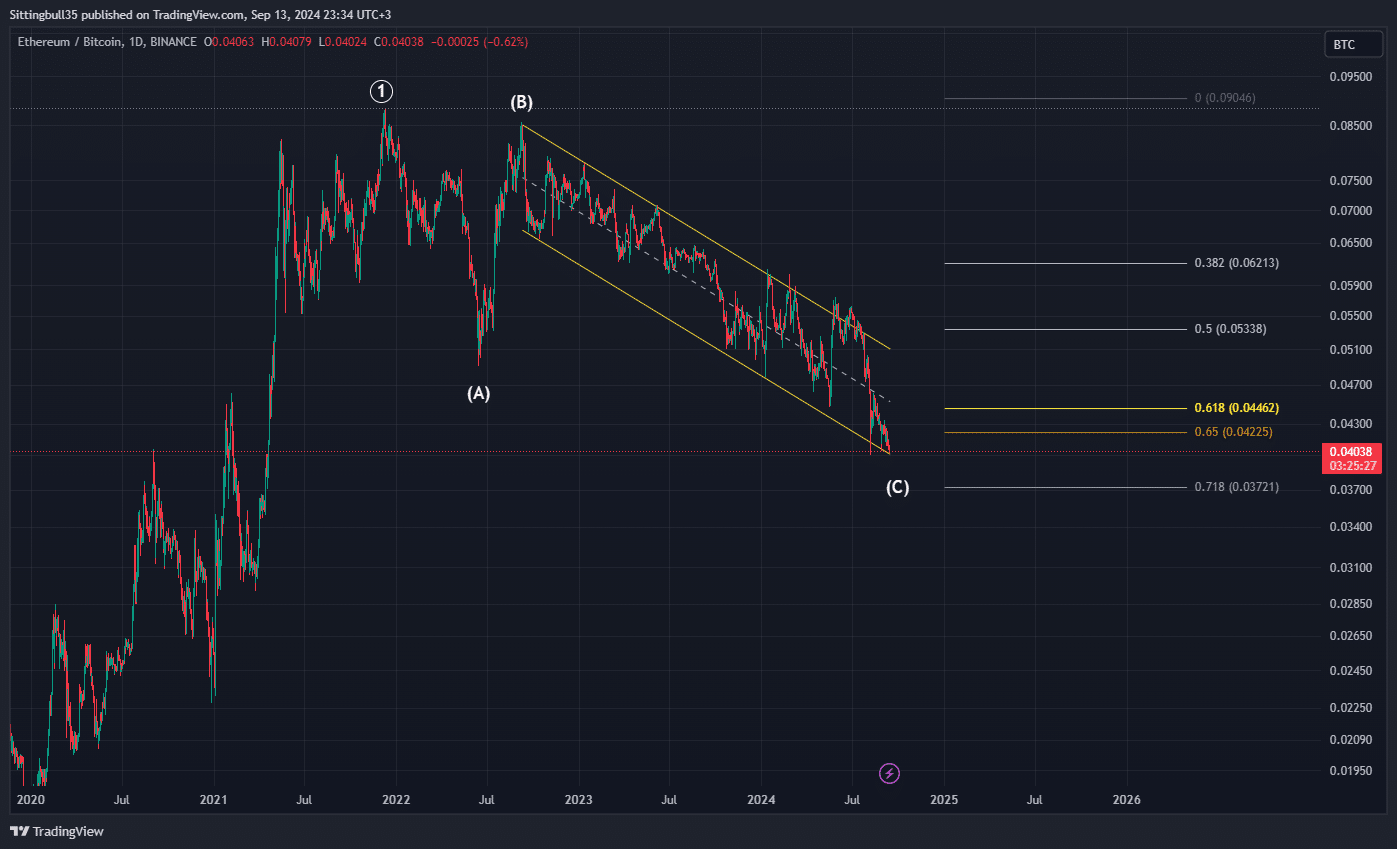Viewport: 1397px width, 849px height.
Task: Click the 2025 time axis label
Action: (x=944, y=800)
